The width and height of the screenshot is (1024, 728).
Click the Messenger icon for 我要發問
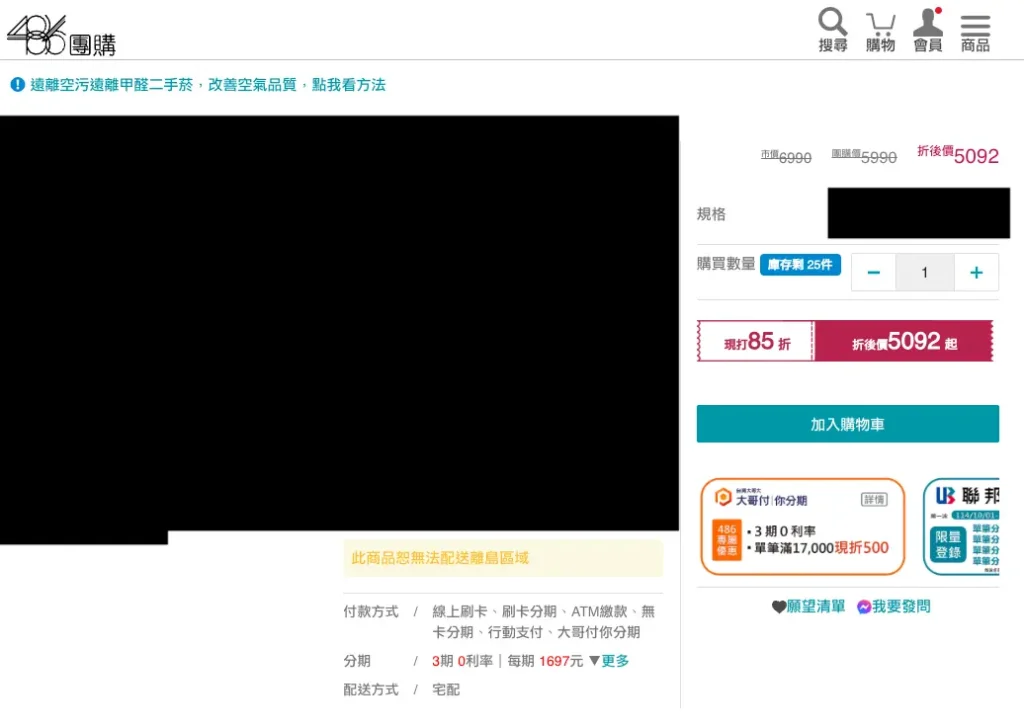click(x=864, y=607)
